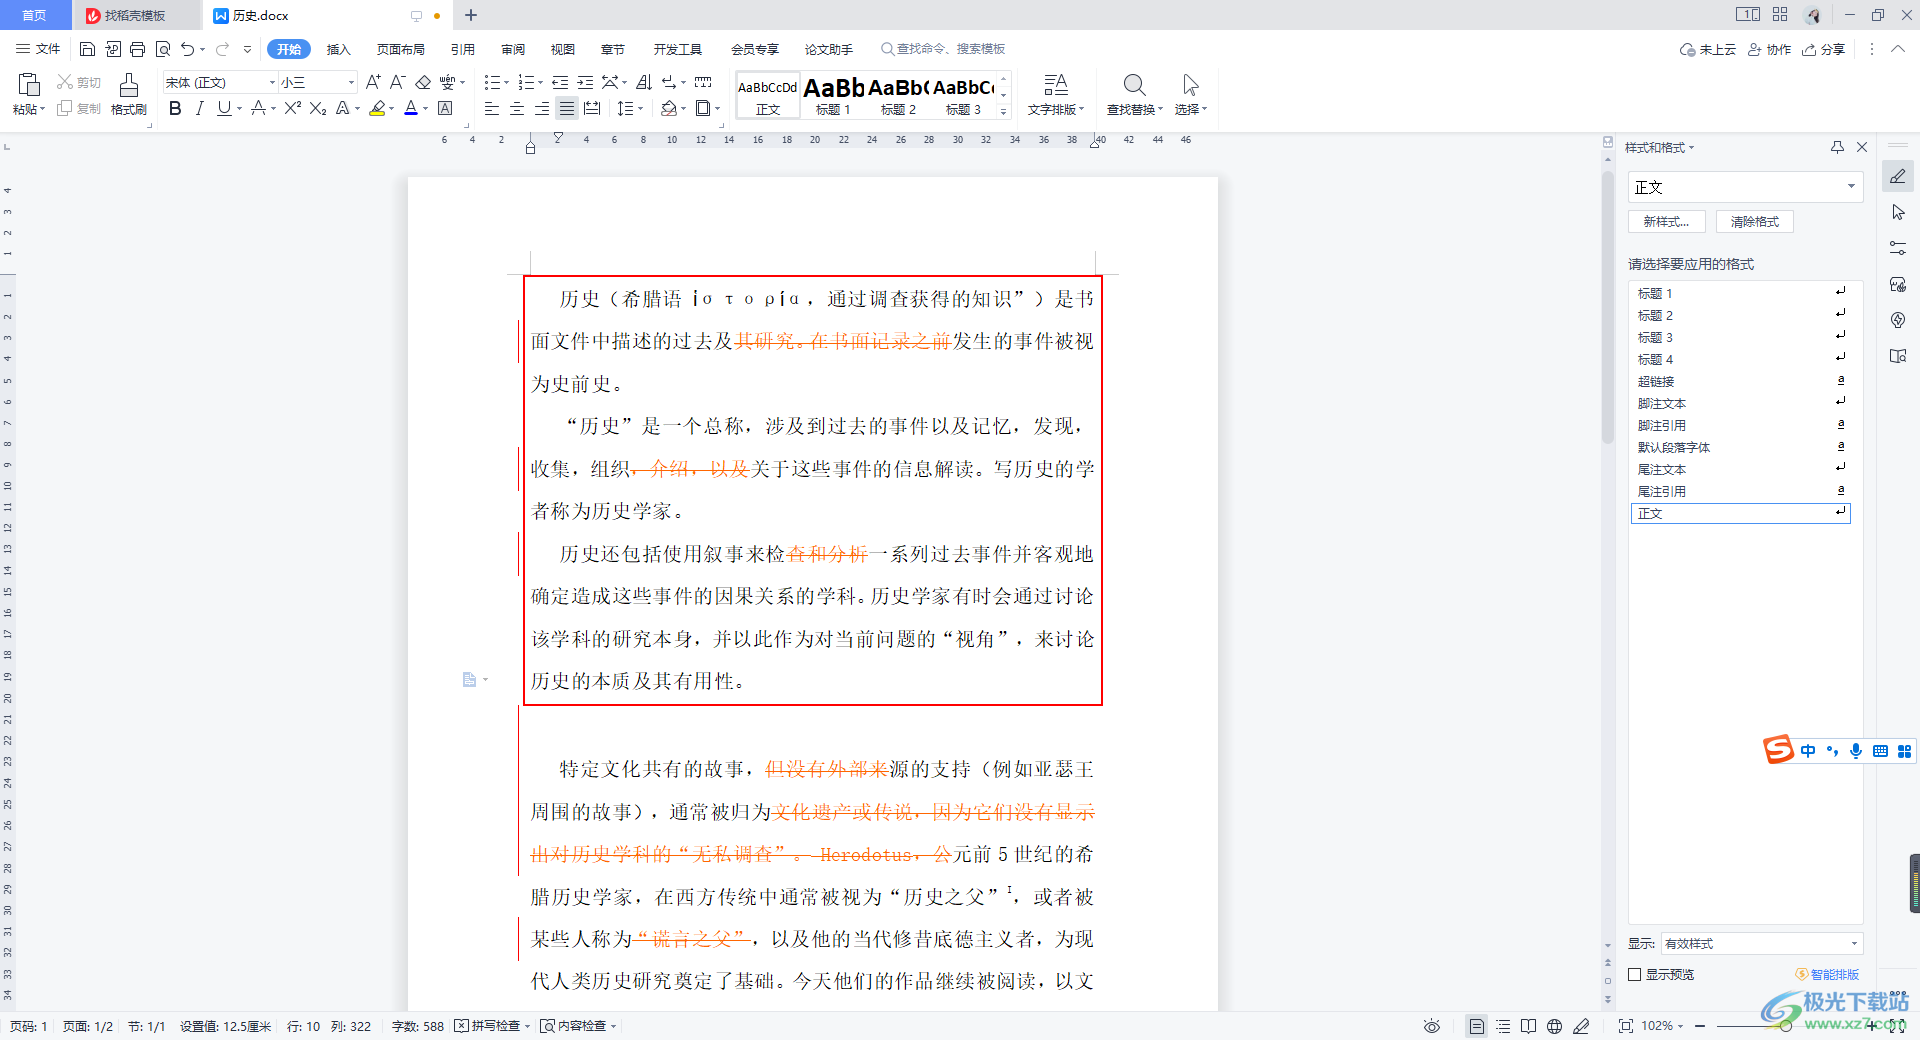
Task: Center align text
Action: pos(517,108)
